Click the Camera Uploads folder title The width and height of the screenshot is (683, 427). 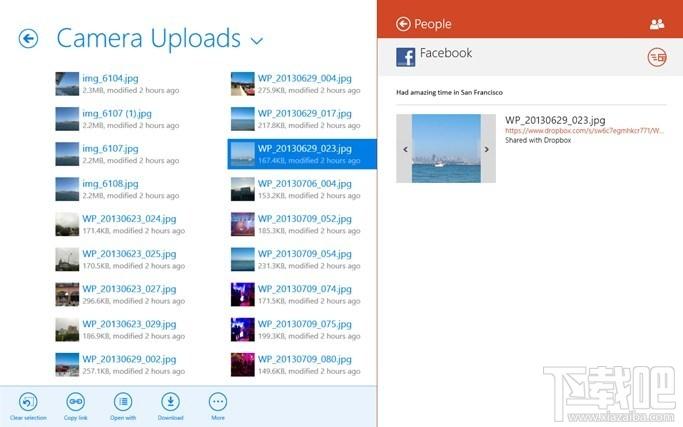coord(149,38)
